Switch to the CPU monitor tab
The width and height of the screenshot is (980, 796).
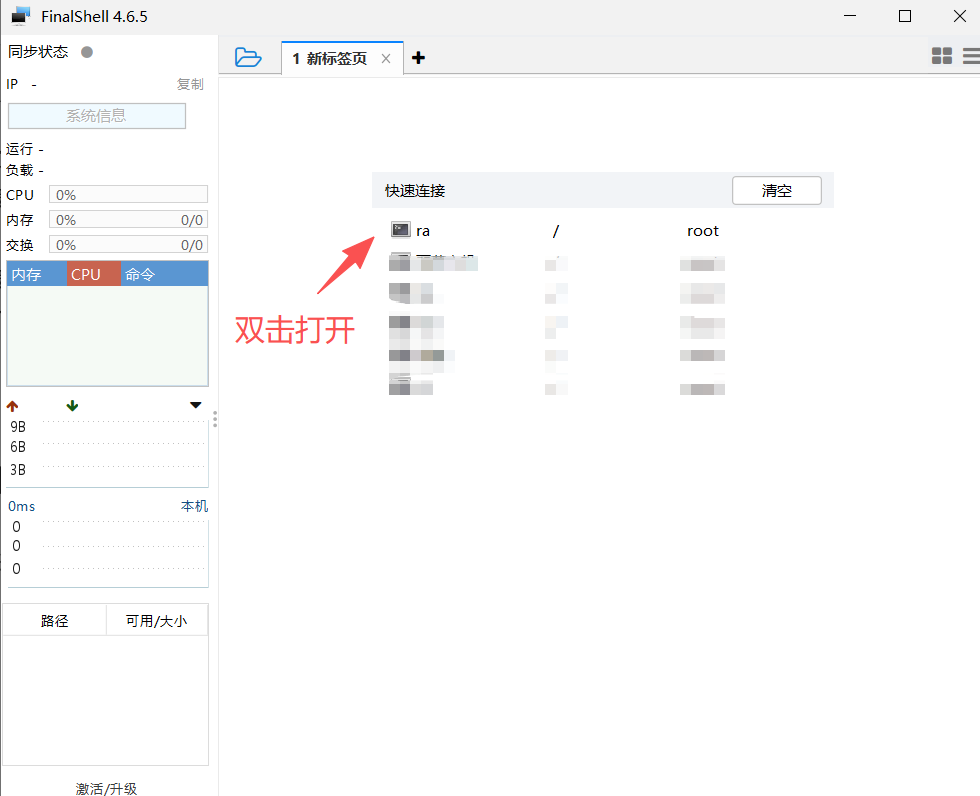pyautogui.click(x=93, y=273)
